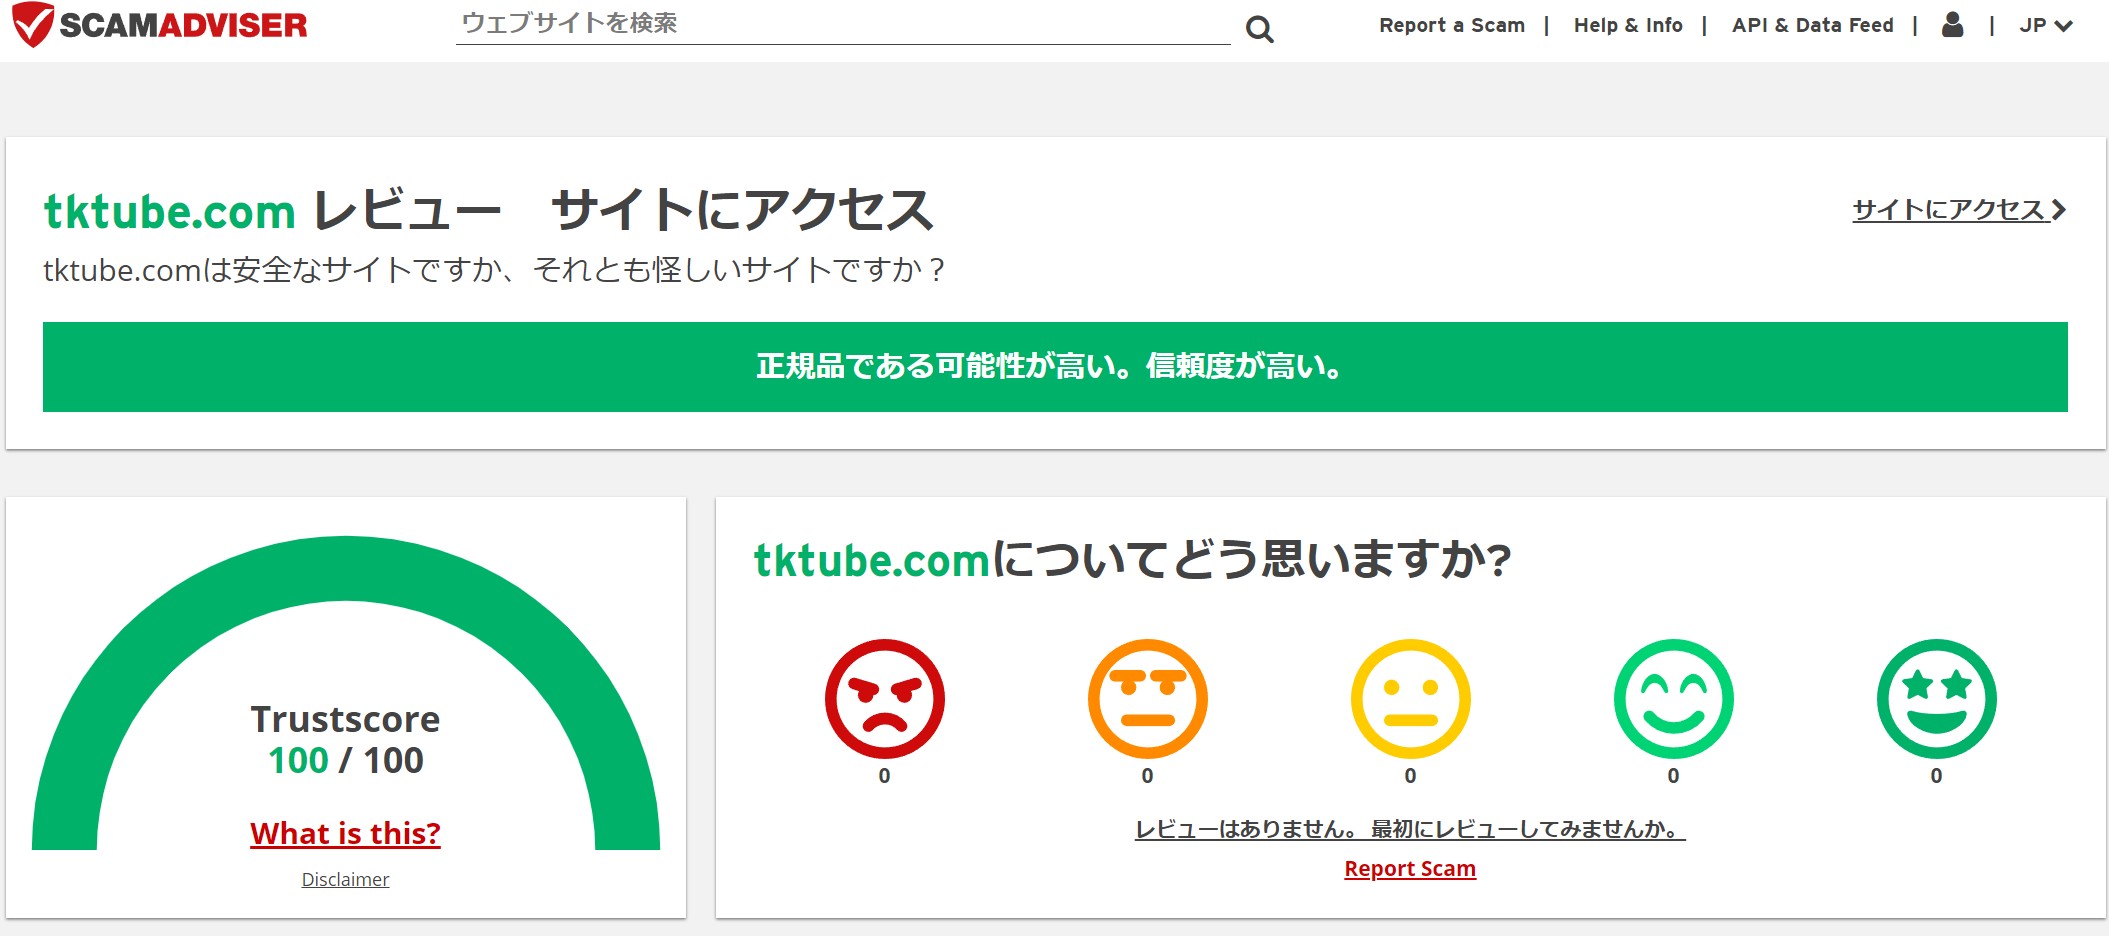
Task: Open API & Data Feed menu
Action: point(1813,25)
